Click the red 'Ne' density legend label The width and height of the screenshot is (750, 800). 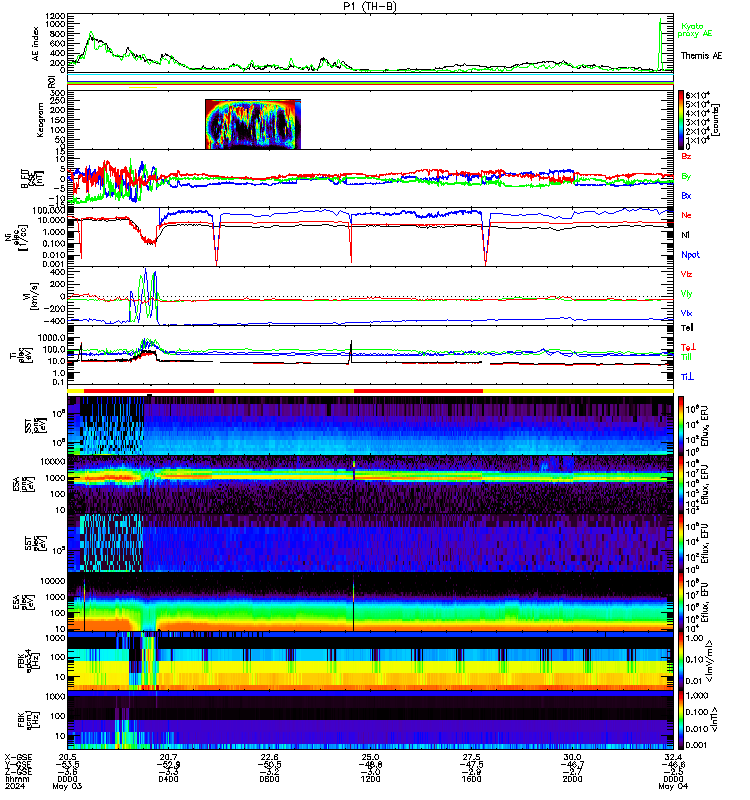tap(686, 215)
